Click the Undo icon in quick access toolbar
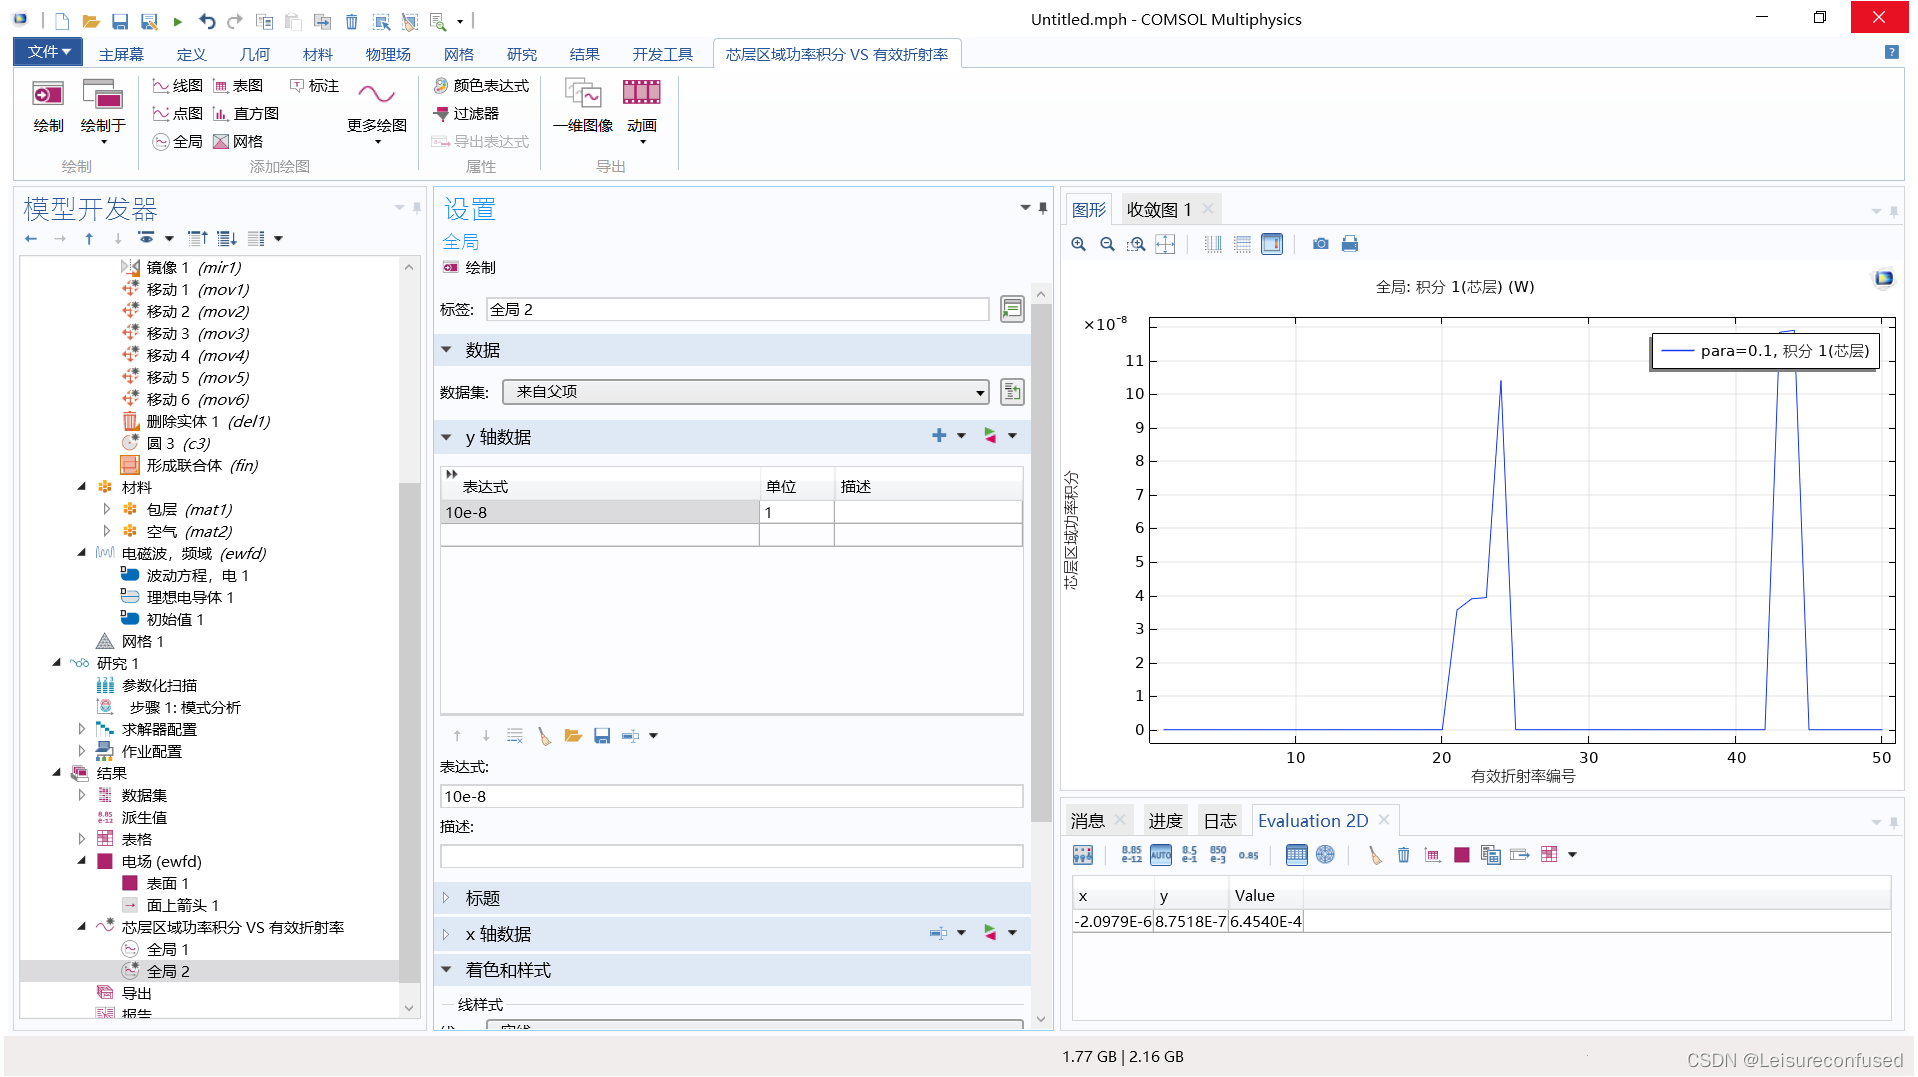This screenshot has height=1077, width=1918. [x=207, y=21]
